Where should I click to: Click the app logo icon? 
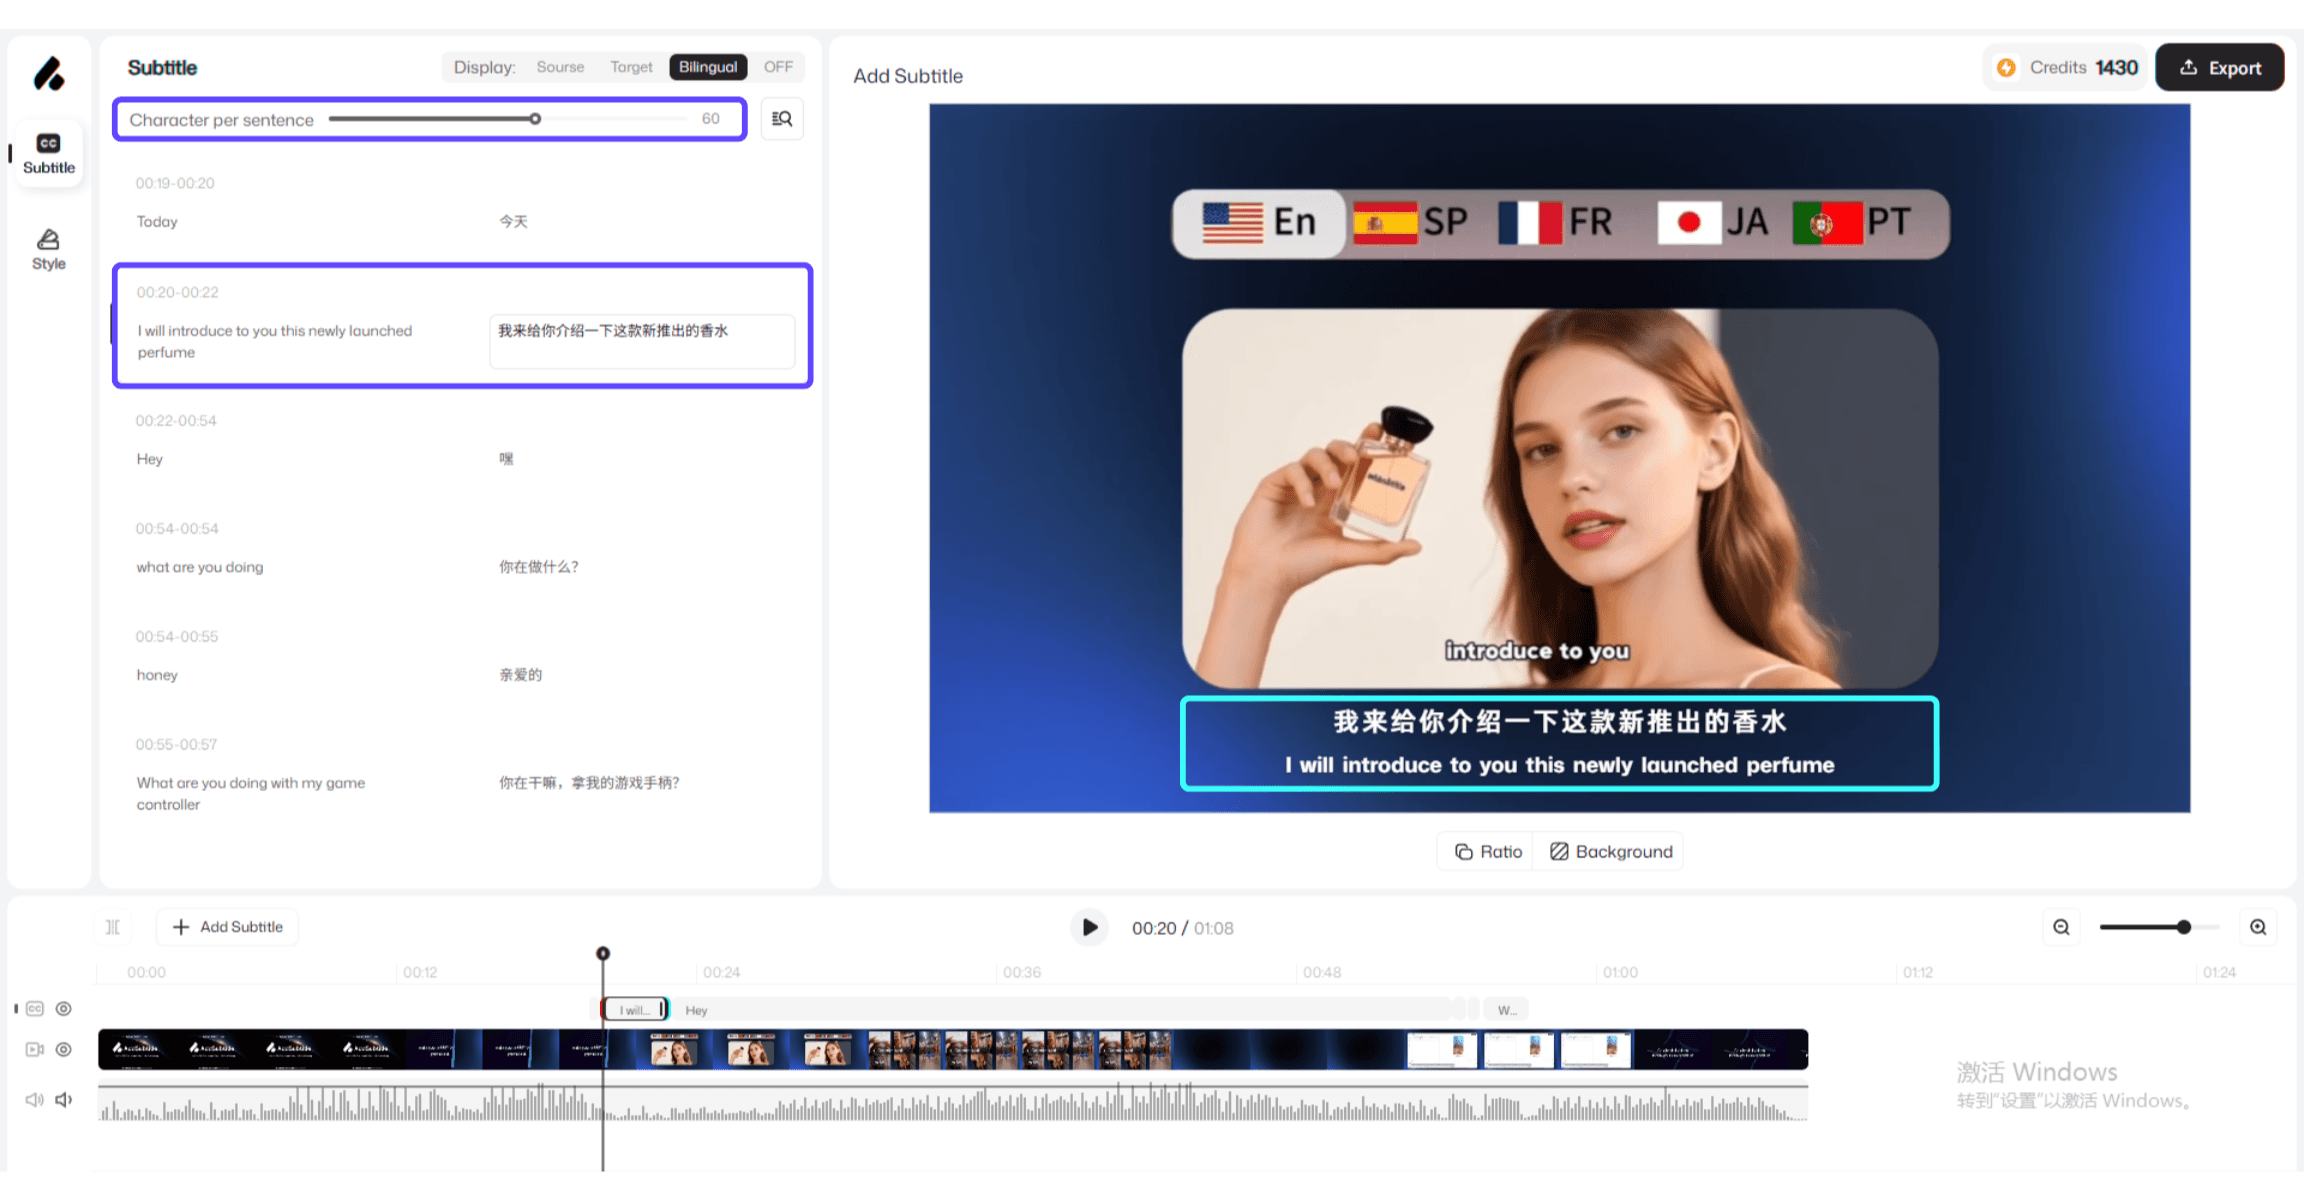coord(48,74)
